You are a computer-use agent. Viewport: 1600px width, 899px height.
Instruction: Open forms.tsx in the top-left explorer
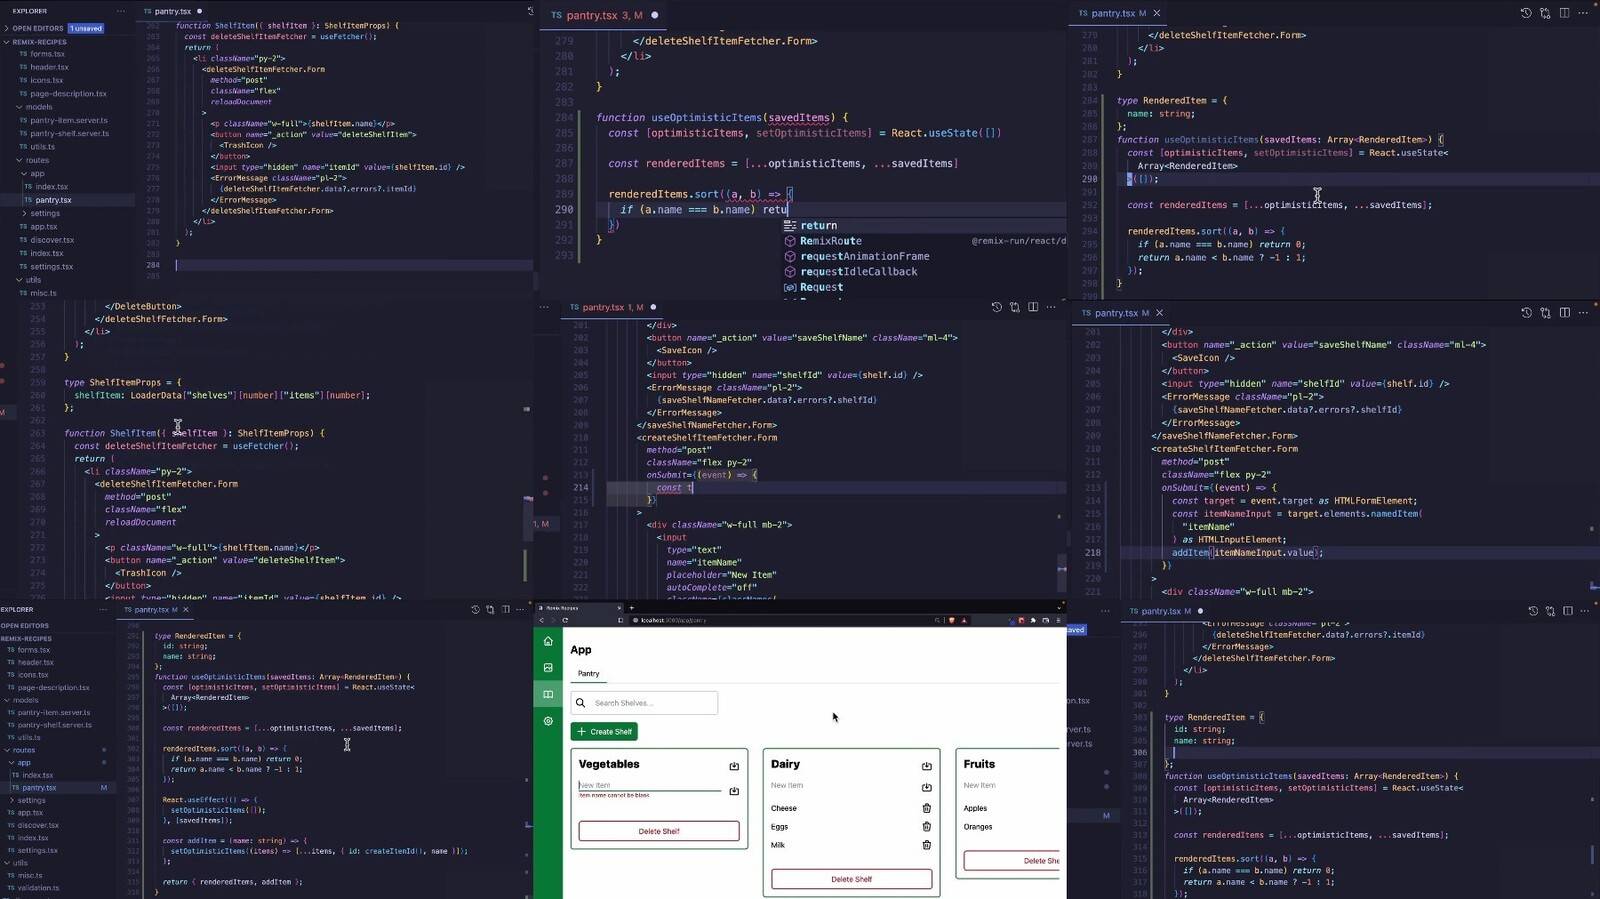pyautogui.click(x=47, y=54)
